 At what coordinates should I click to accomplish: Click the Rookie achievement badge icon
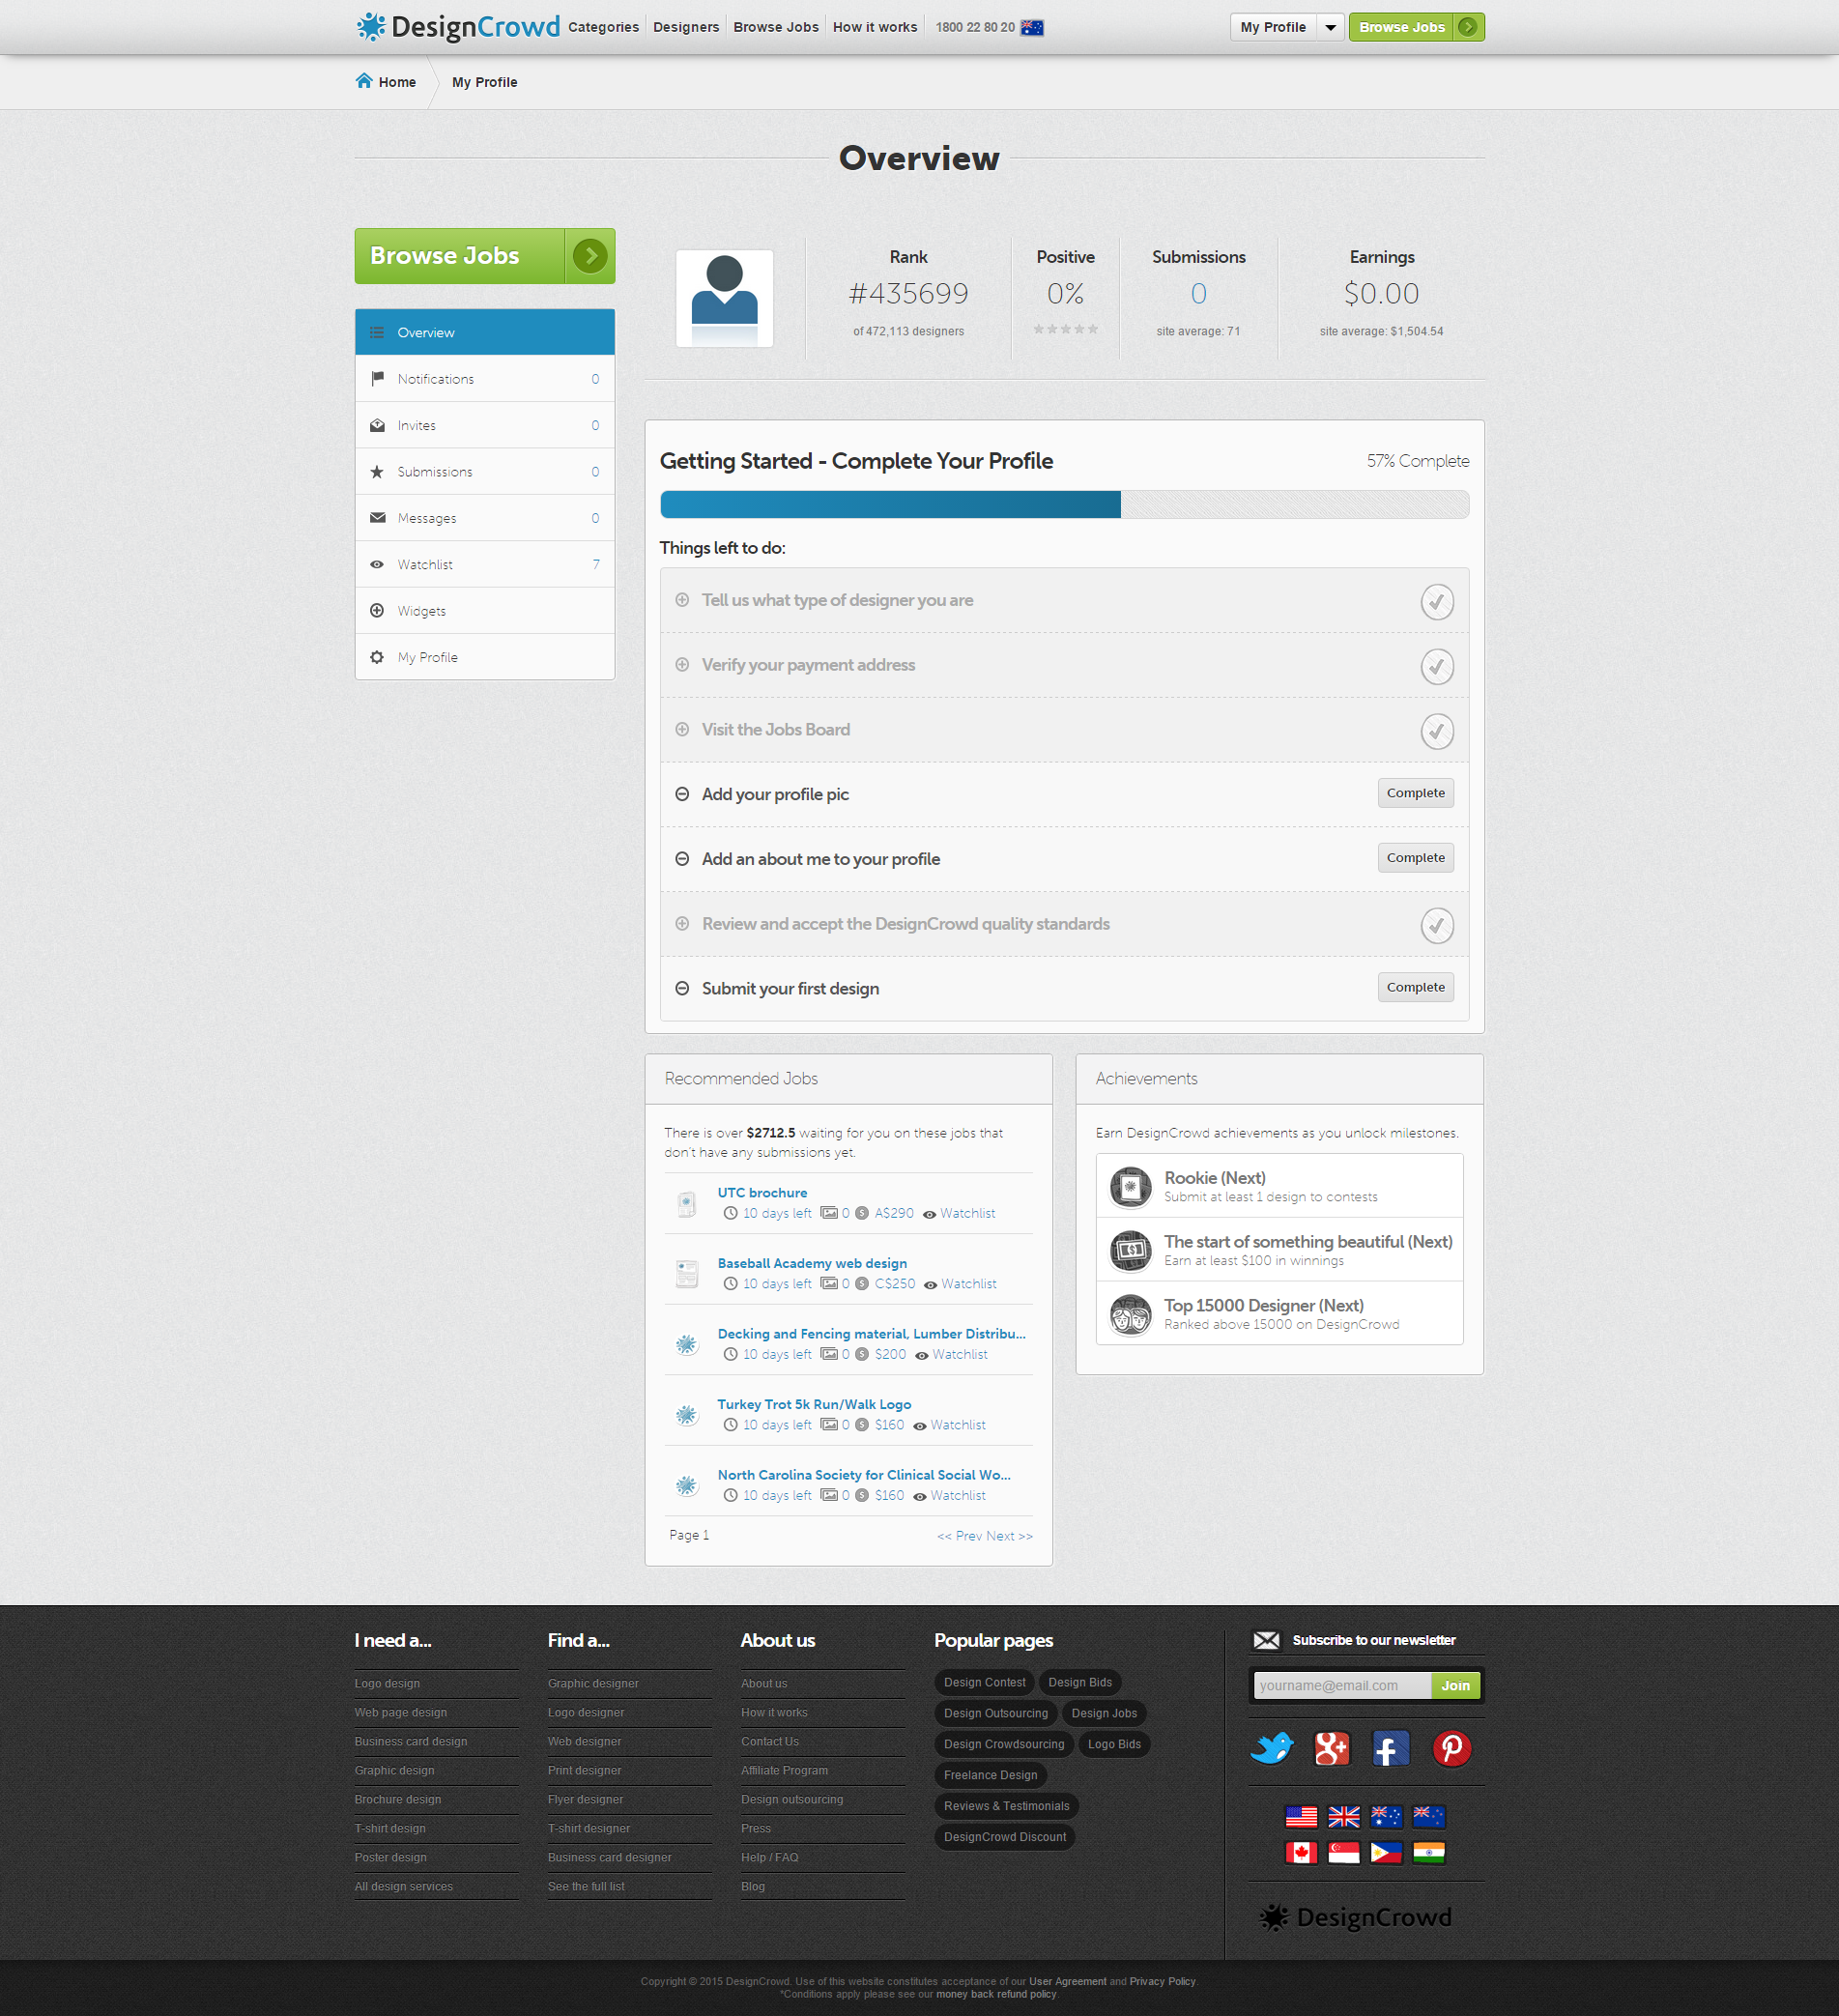point(1130,1186)
